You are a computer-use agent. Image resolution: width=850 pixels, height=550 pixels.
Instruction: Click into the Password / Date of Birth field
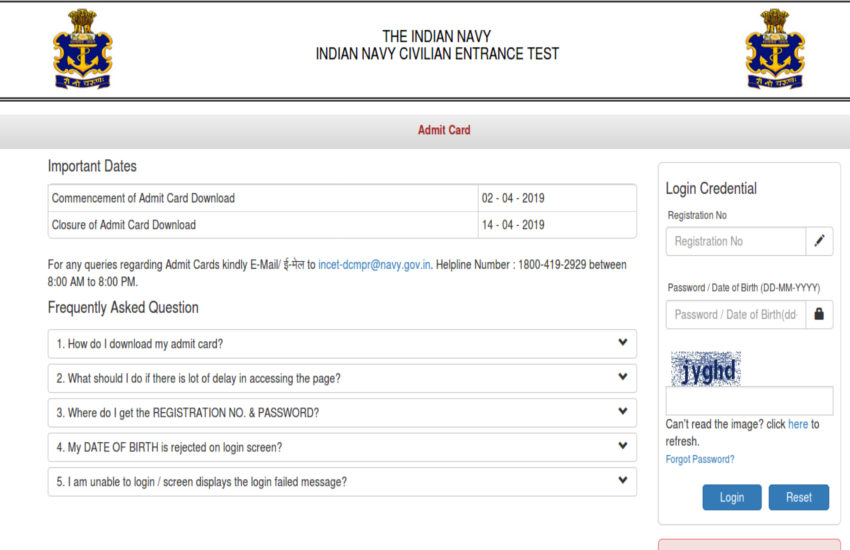click(x=735, y=314)
